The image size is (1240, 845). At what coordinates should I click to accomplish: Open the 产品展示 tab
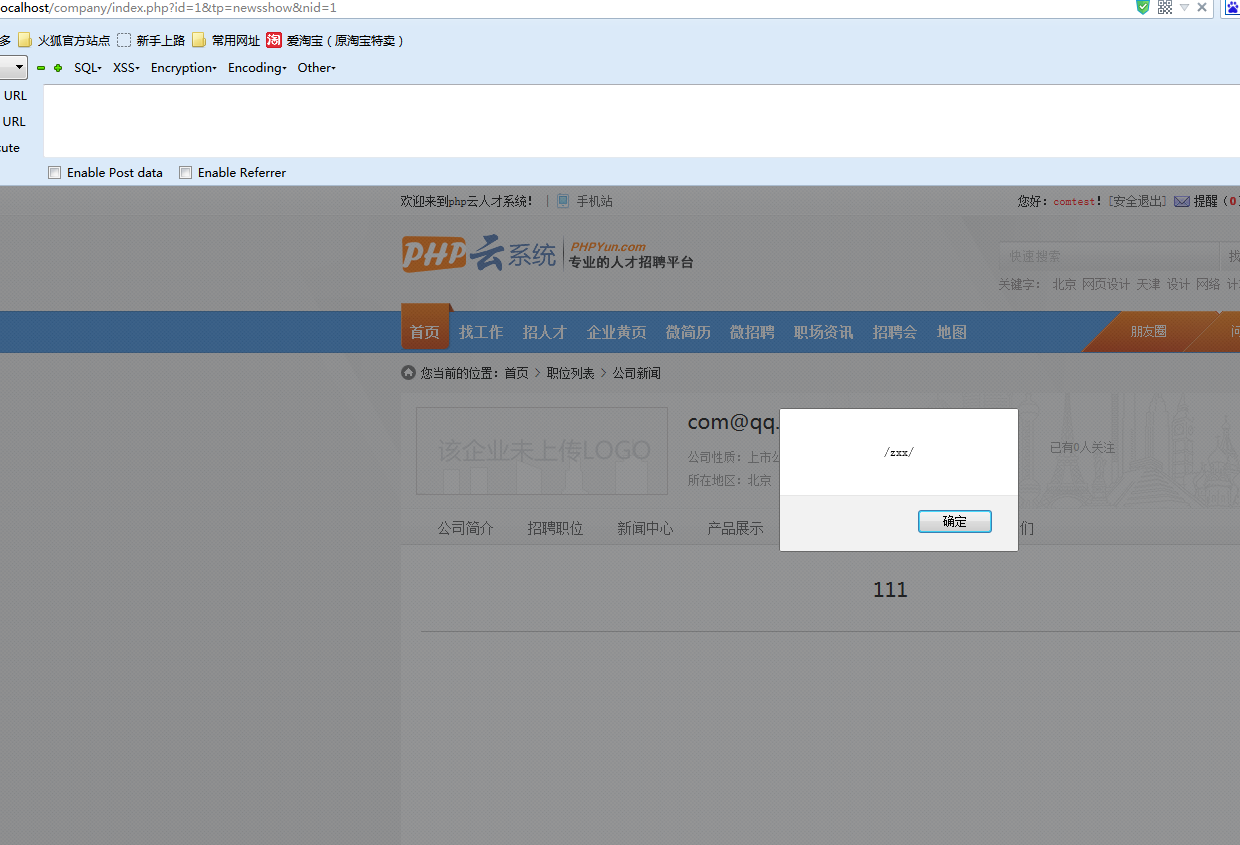click(735, 528)
